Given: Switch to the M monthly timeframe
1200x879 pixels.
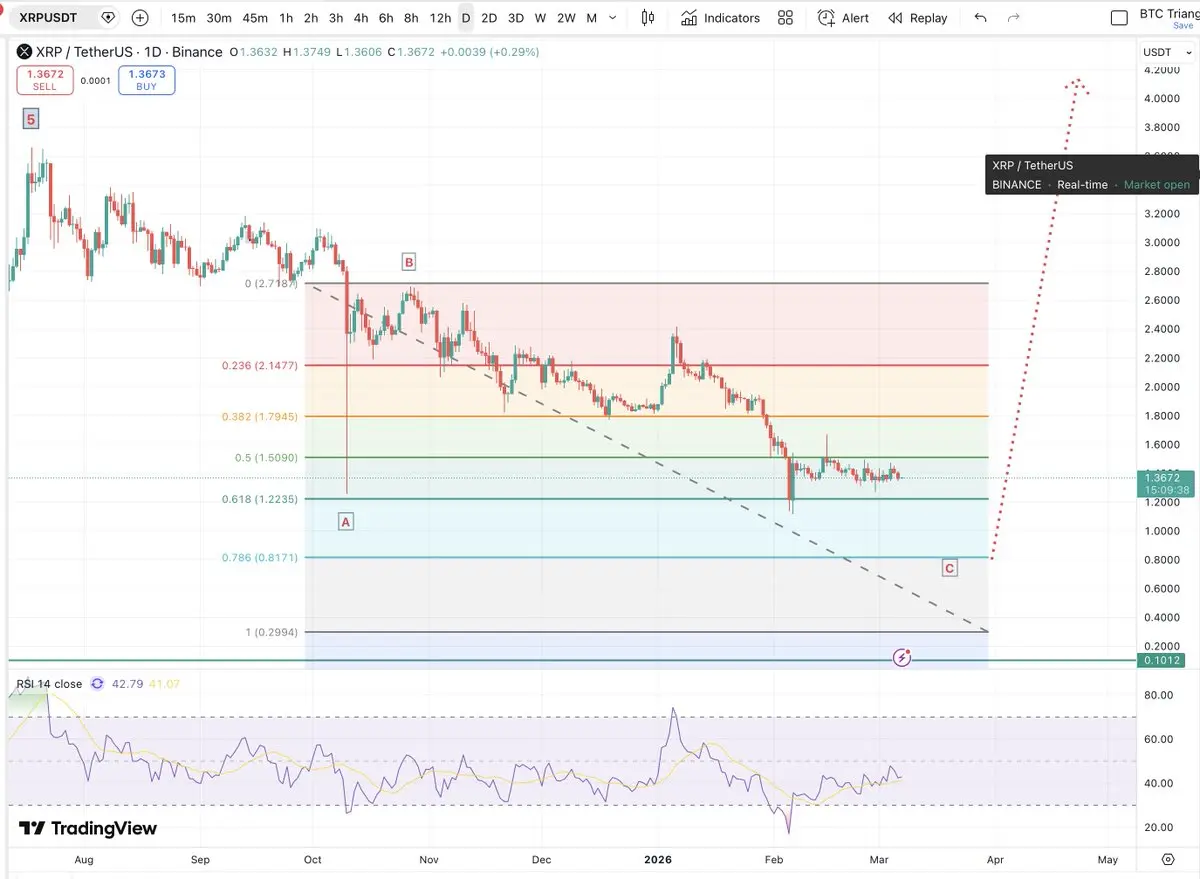Looking at the screenshot, I should (x=592, y=18).
